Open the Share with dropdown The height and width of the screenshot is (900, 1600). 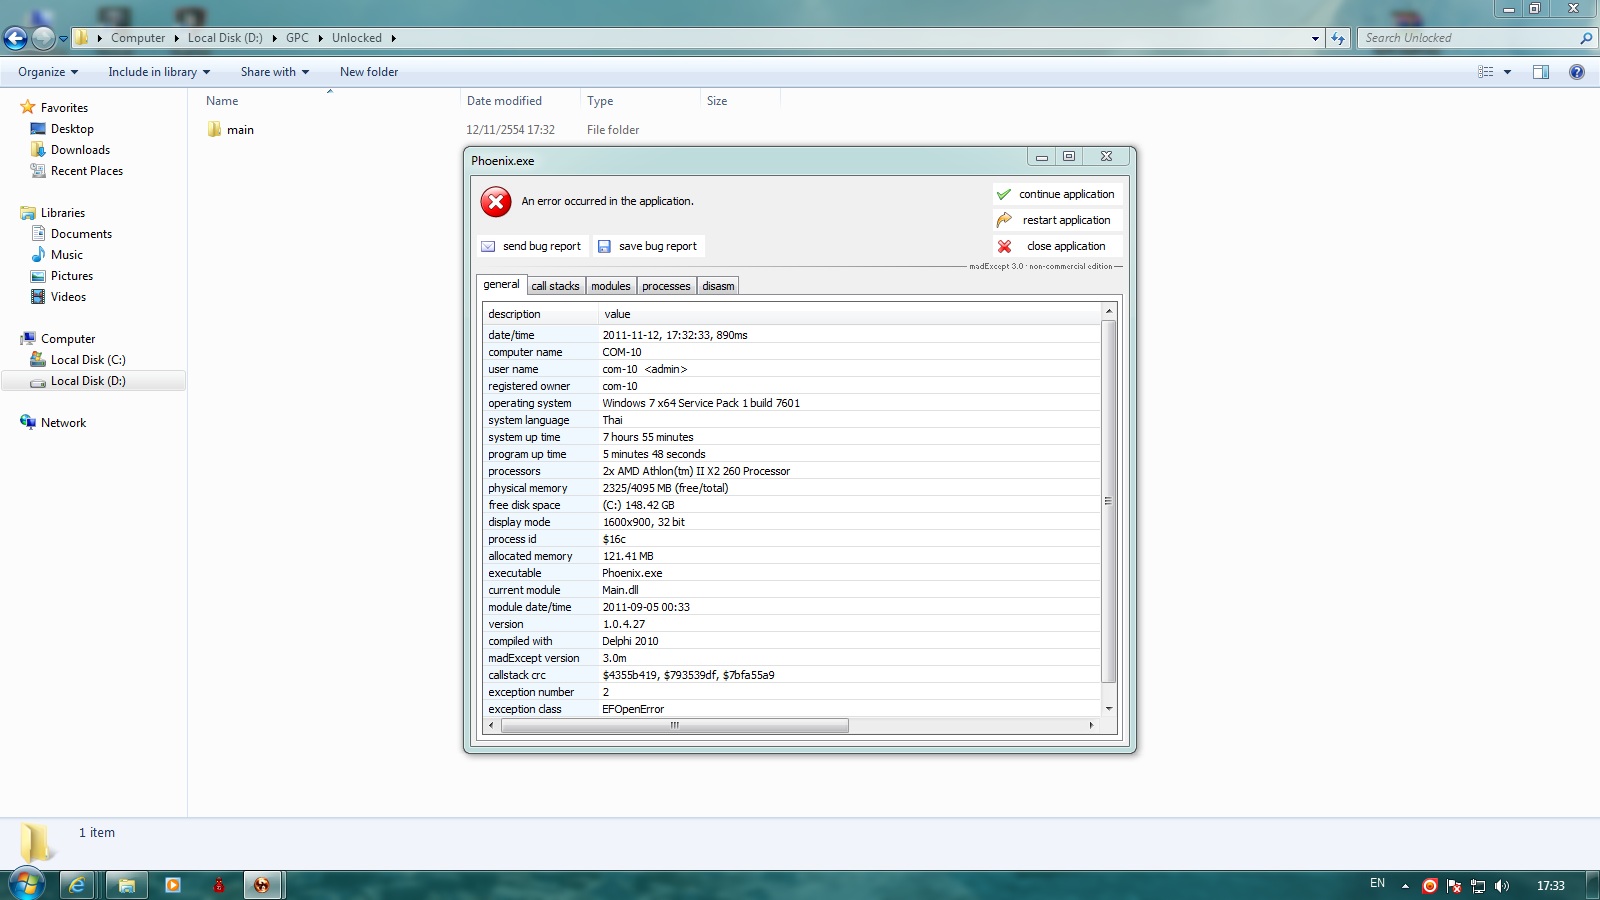tap(275, 72)
